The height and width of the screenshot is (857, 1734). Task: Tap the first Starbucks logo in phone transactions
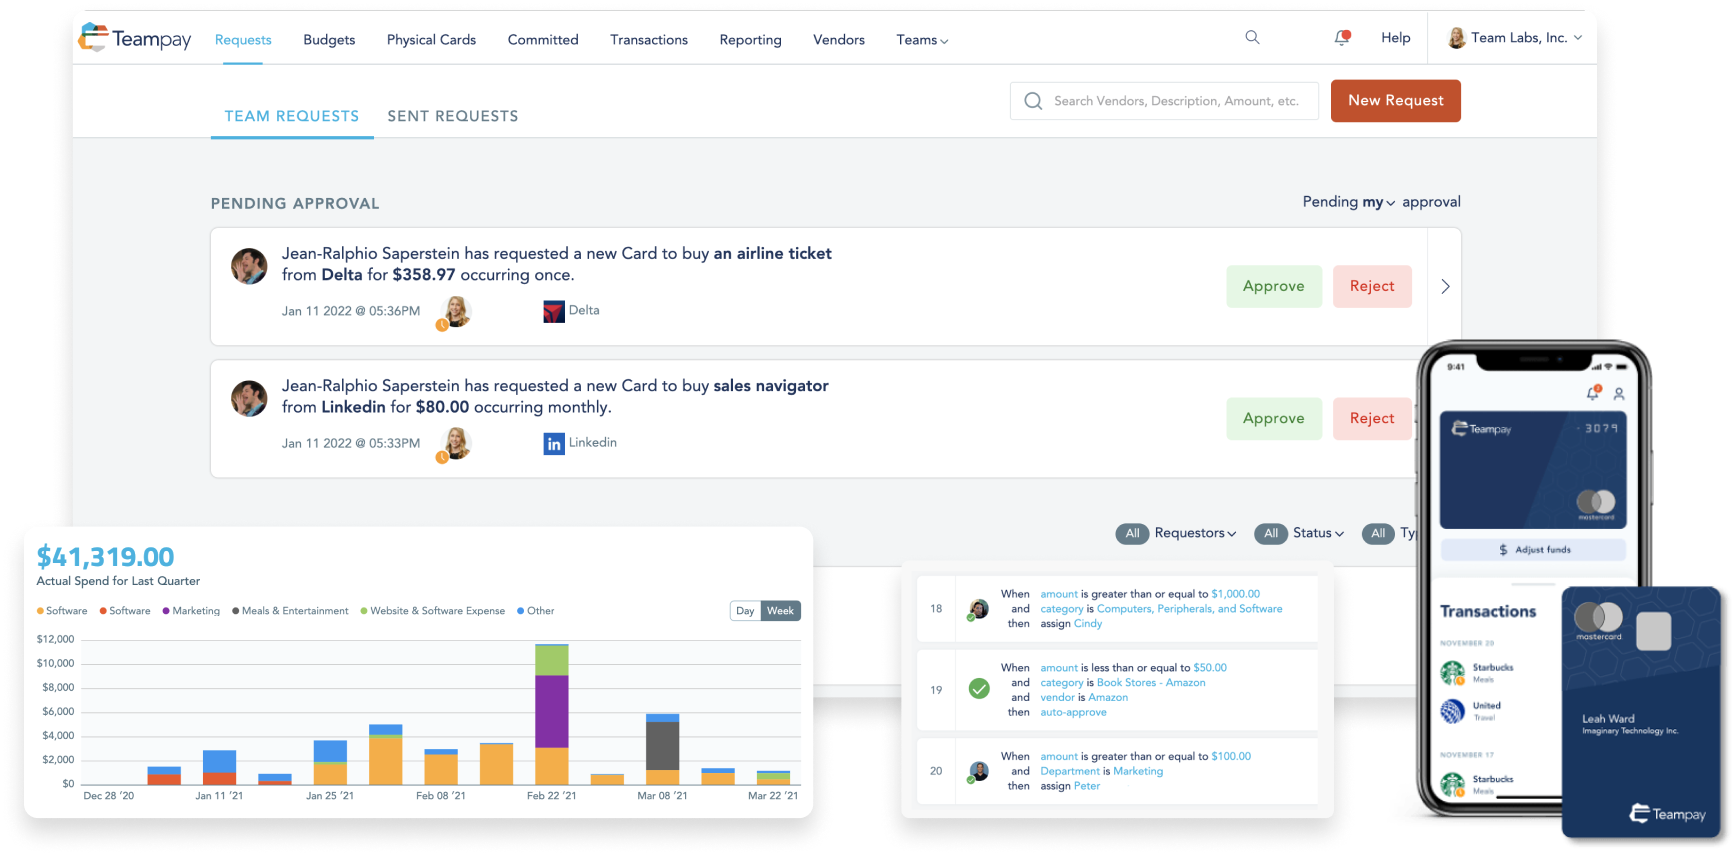1453,674
